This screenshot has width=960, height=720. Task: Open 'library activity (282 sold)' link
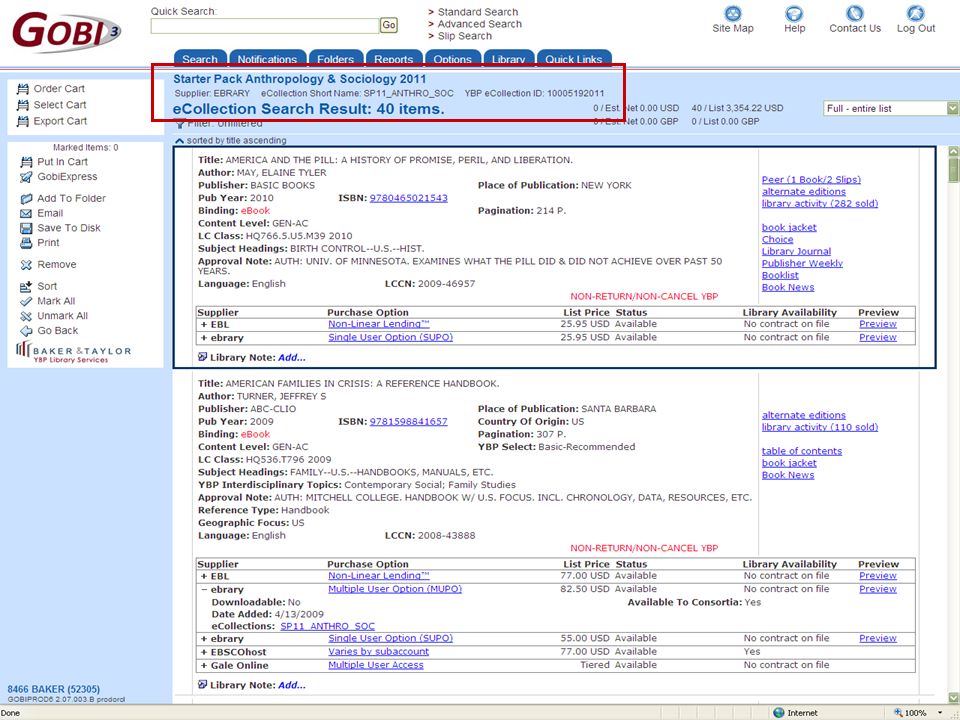tap(820, 203)
